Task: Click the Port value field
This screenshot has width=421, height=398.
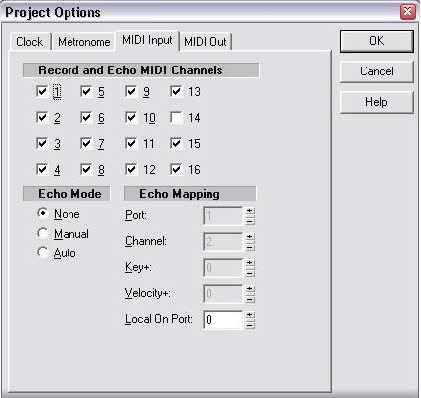Action: [223, 216]
